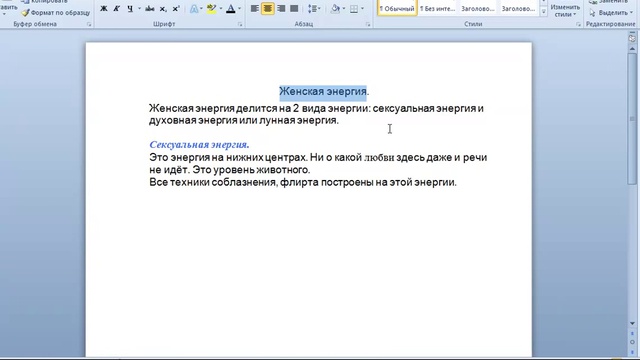Click the Копировать button

pyautogui.click(x=44, y=2)
